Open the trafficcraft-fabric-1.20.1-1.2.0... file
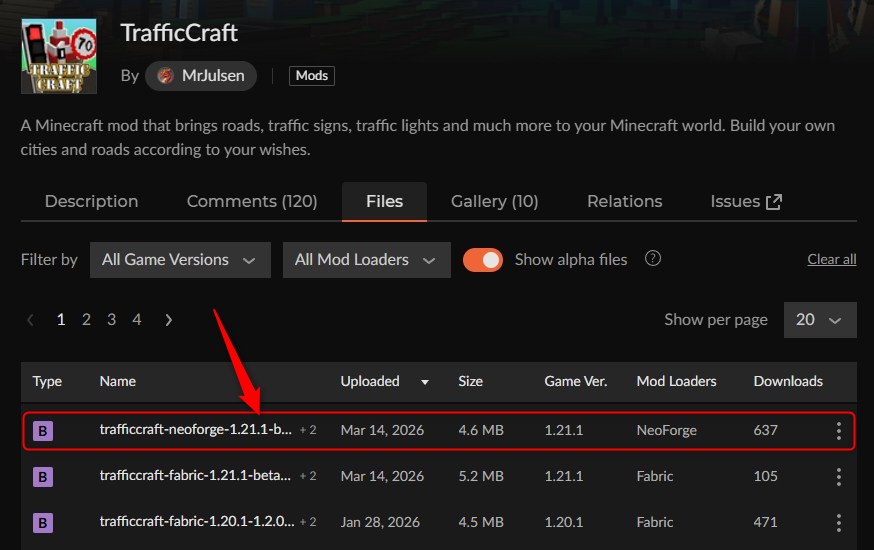Image resolution: width=874 pixels, height=550 pixels. [197, 521]
